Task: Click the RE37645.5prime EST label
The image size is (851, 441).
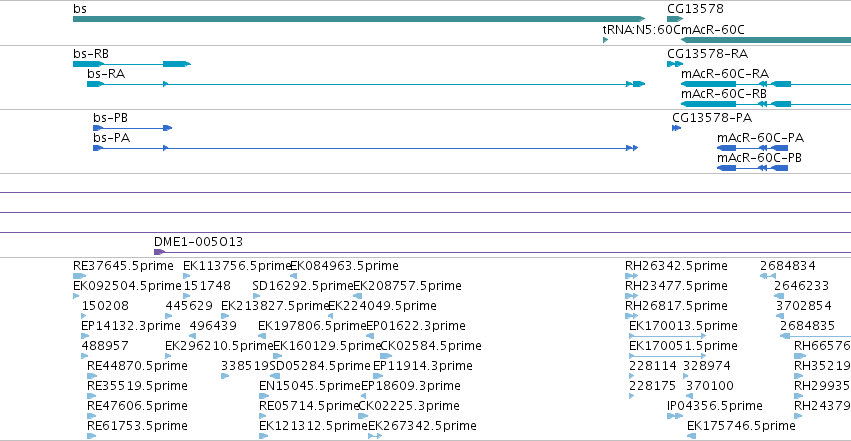Action: (x=123, y=266)
